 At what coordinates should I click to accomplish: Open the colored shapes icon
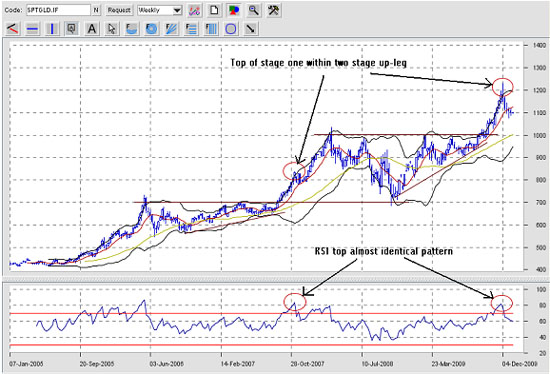tap(233, 11)
